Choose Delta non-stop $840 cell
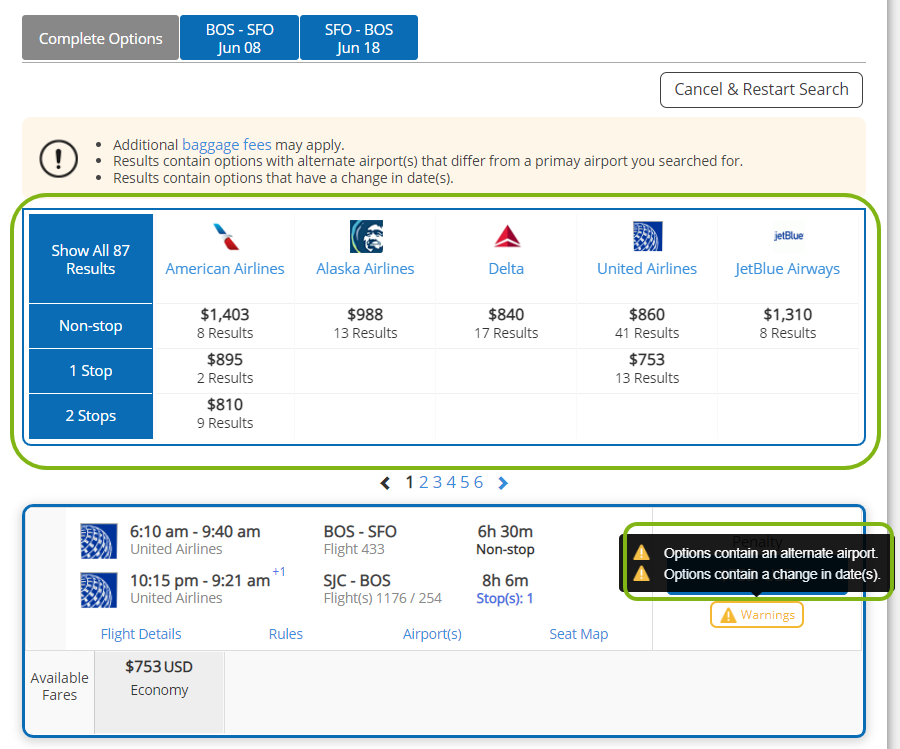 [x=506, y=323]
